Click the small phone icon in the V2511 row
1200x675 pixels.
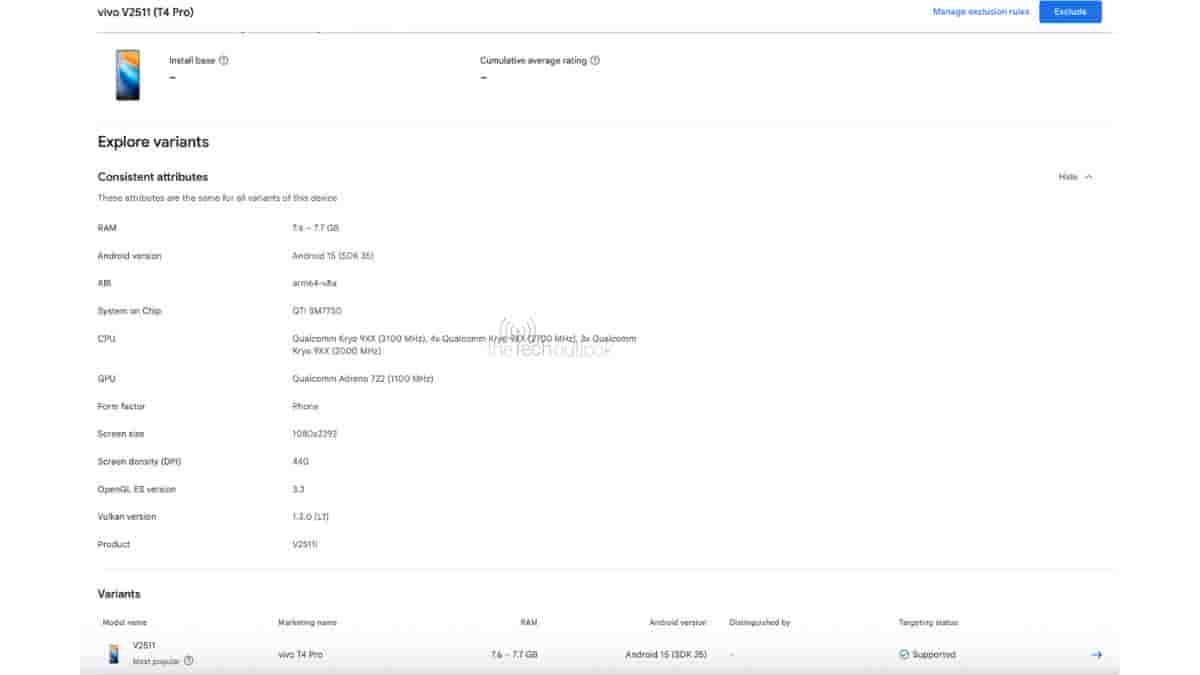tap(114, 654)
